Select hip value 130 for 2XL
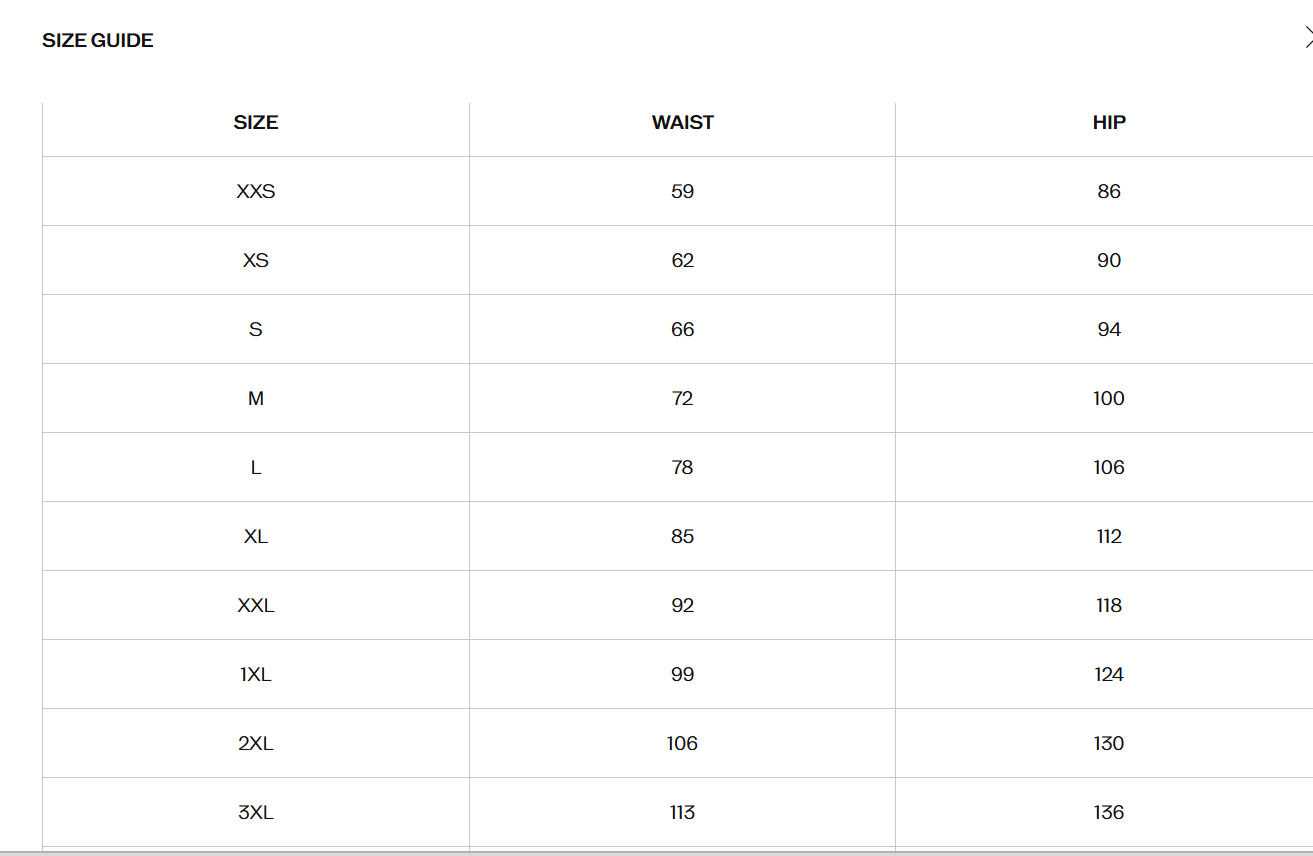Image resolution: width=1313 pixels, height=856 pixels. pos(1109,744)
